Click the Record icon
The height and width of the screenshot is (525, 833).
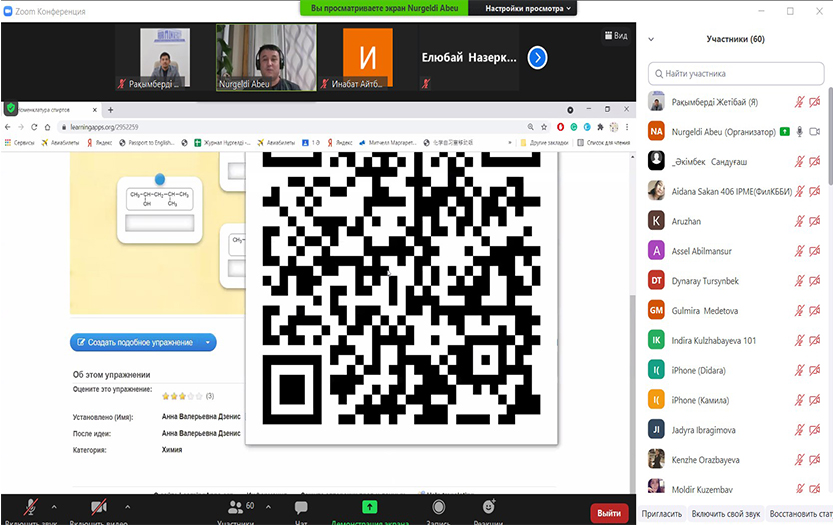point(438,507)
